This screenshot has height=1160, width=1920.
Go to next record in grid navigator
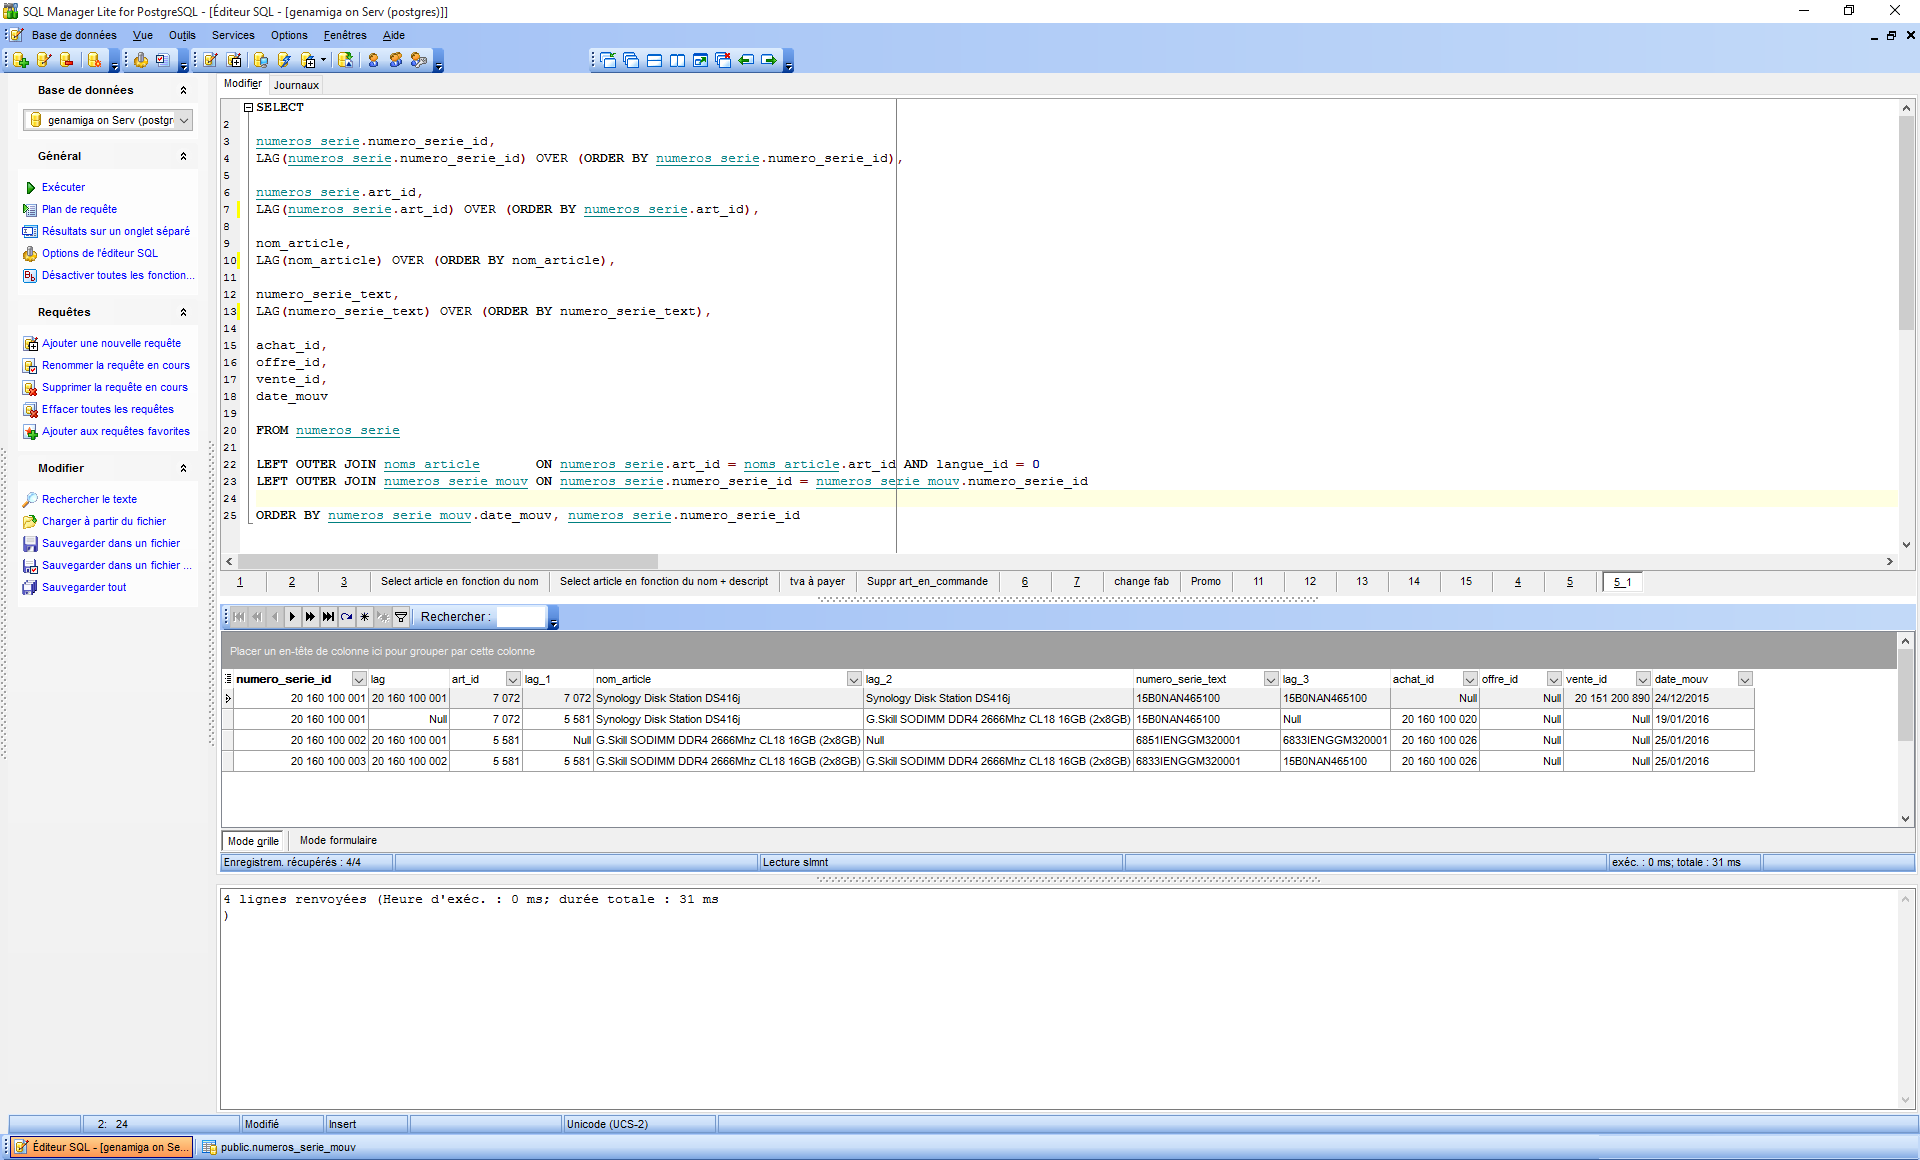tap(292, 617)
